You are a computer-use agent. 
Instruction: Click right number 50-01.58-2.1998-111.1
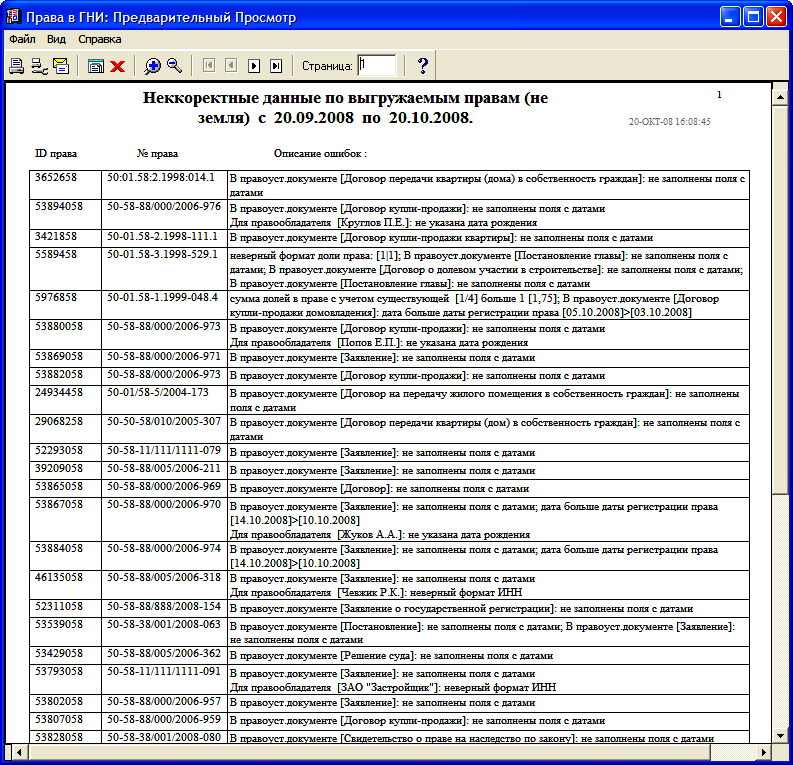tap(162, 236)
